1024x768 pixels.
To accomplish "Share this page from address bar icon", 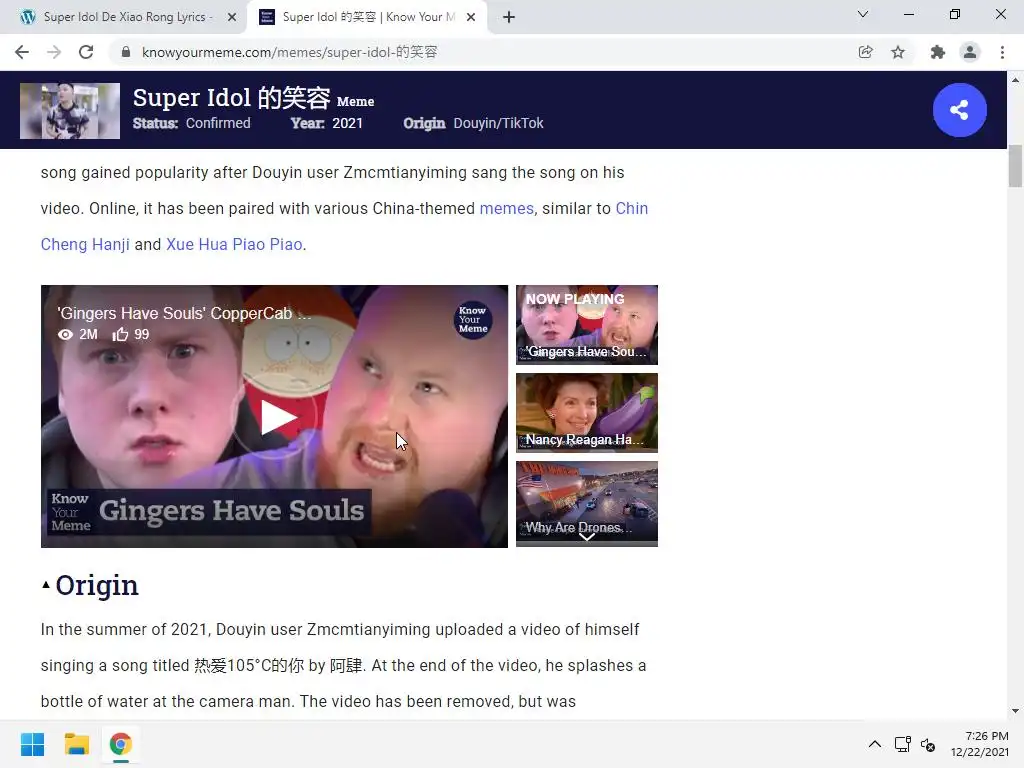I will [865, 52].
